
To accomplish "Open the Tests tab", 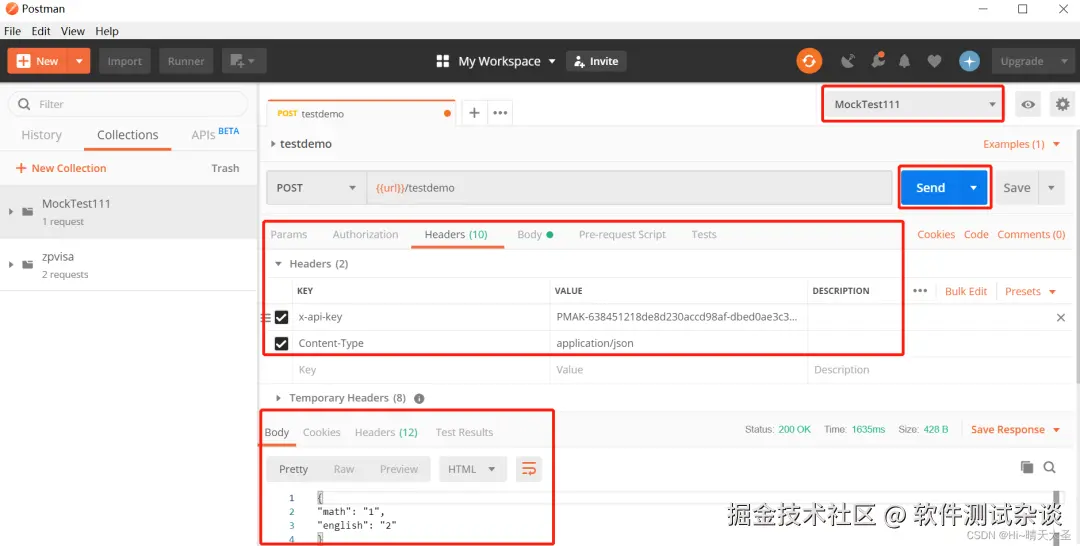I will 704,235.
